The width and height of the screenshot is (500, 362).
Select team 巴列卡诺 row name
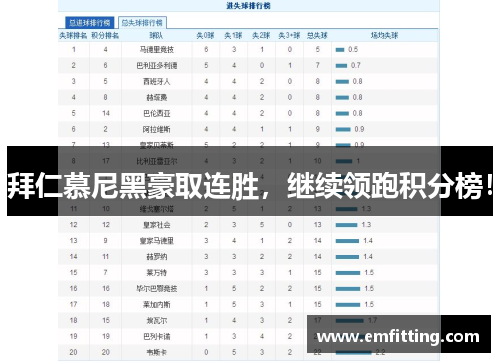156,337
